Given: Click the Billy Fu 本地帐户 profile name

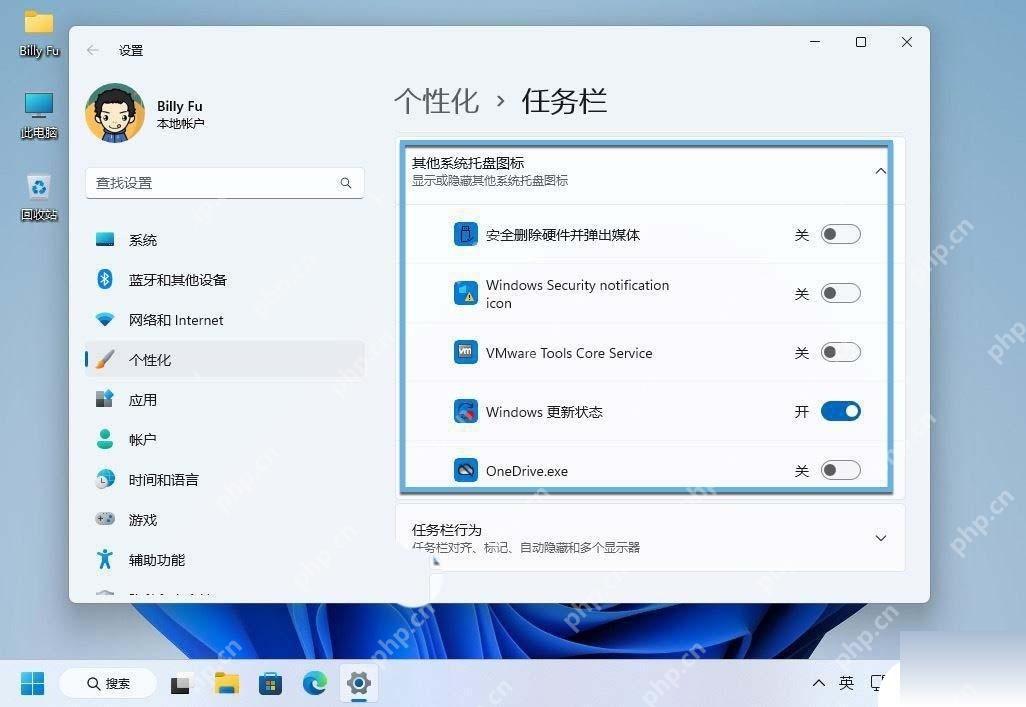Looking at the screenshot, I should click(x=180, y=114).
